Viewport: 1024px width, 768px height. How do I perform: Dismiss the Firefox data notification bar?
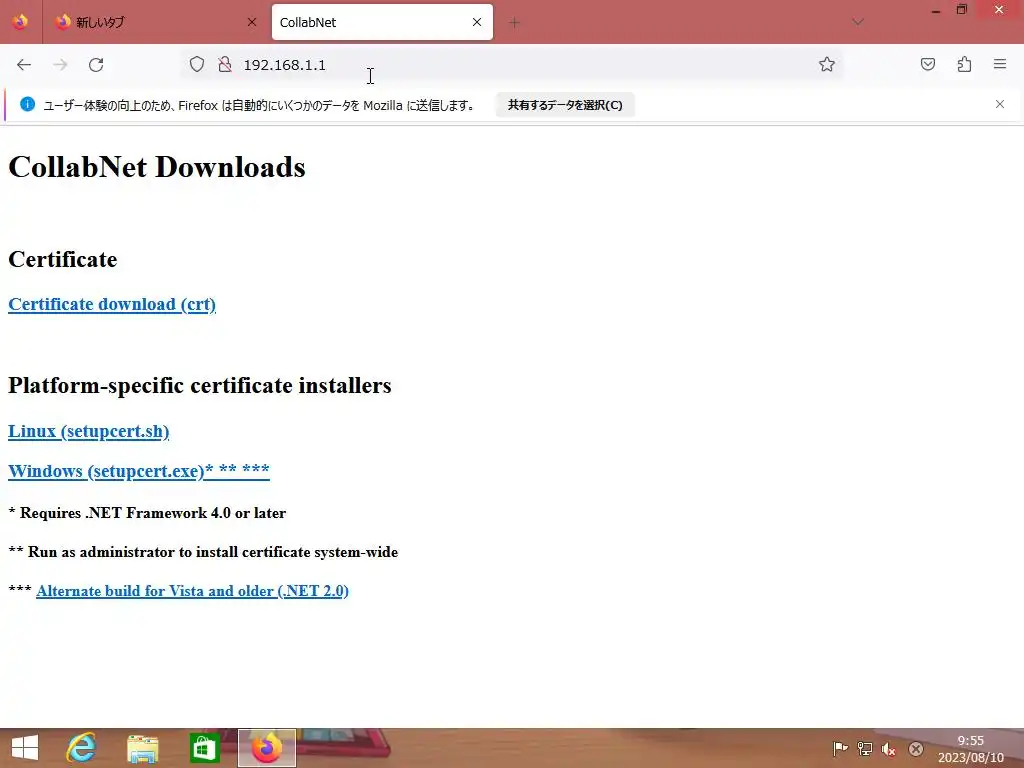(1000, 104)
